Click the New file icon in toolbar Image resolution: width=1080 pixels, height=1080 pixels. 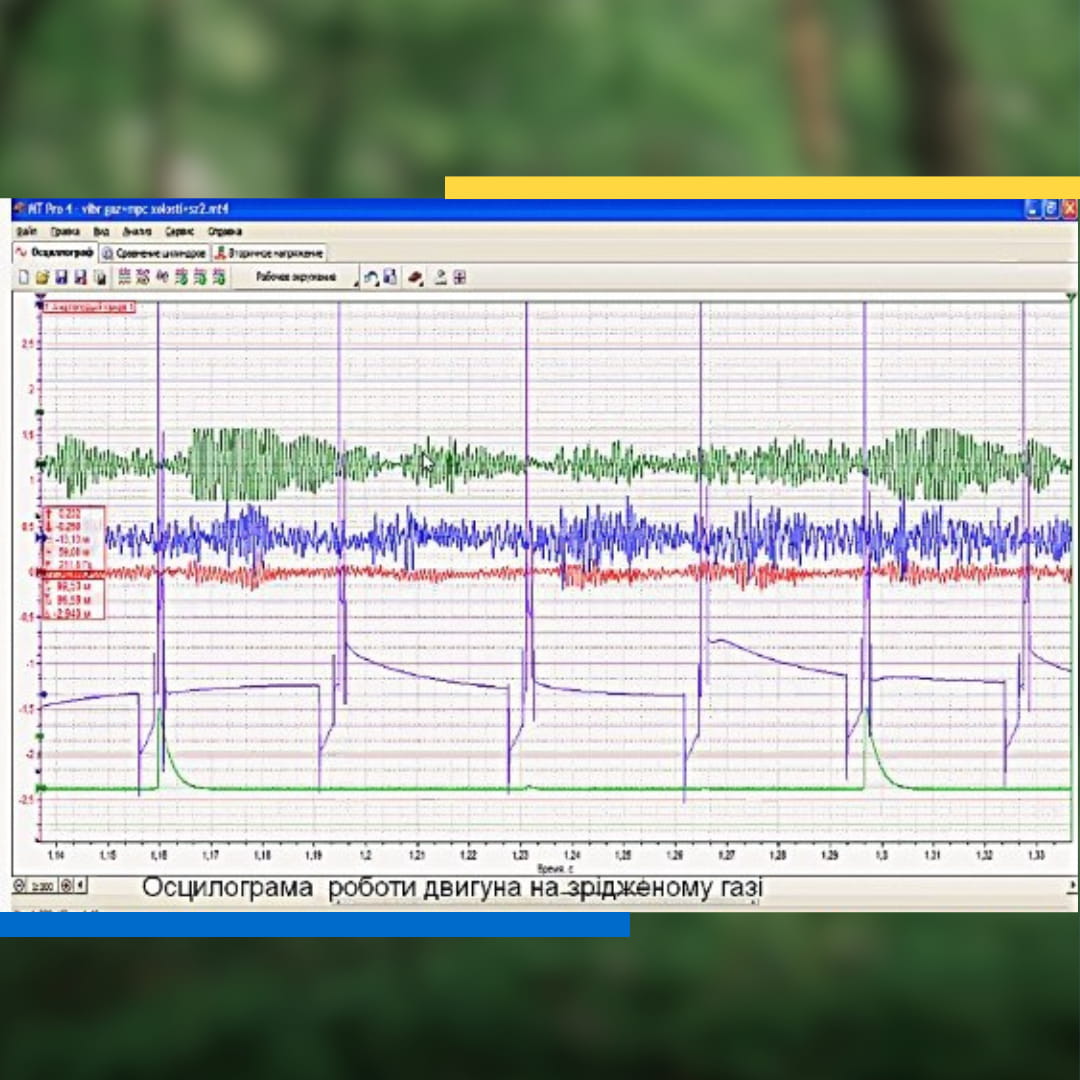(x=23, y=277)
